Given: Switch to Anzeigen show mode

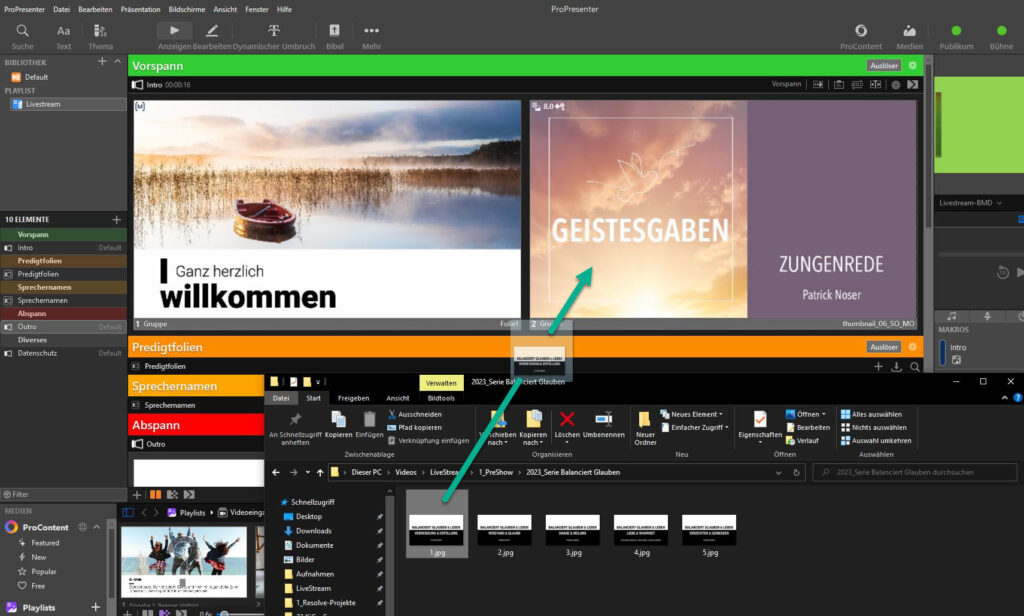Looking at the screenshot, I should (174, 36).
